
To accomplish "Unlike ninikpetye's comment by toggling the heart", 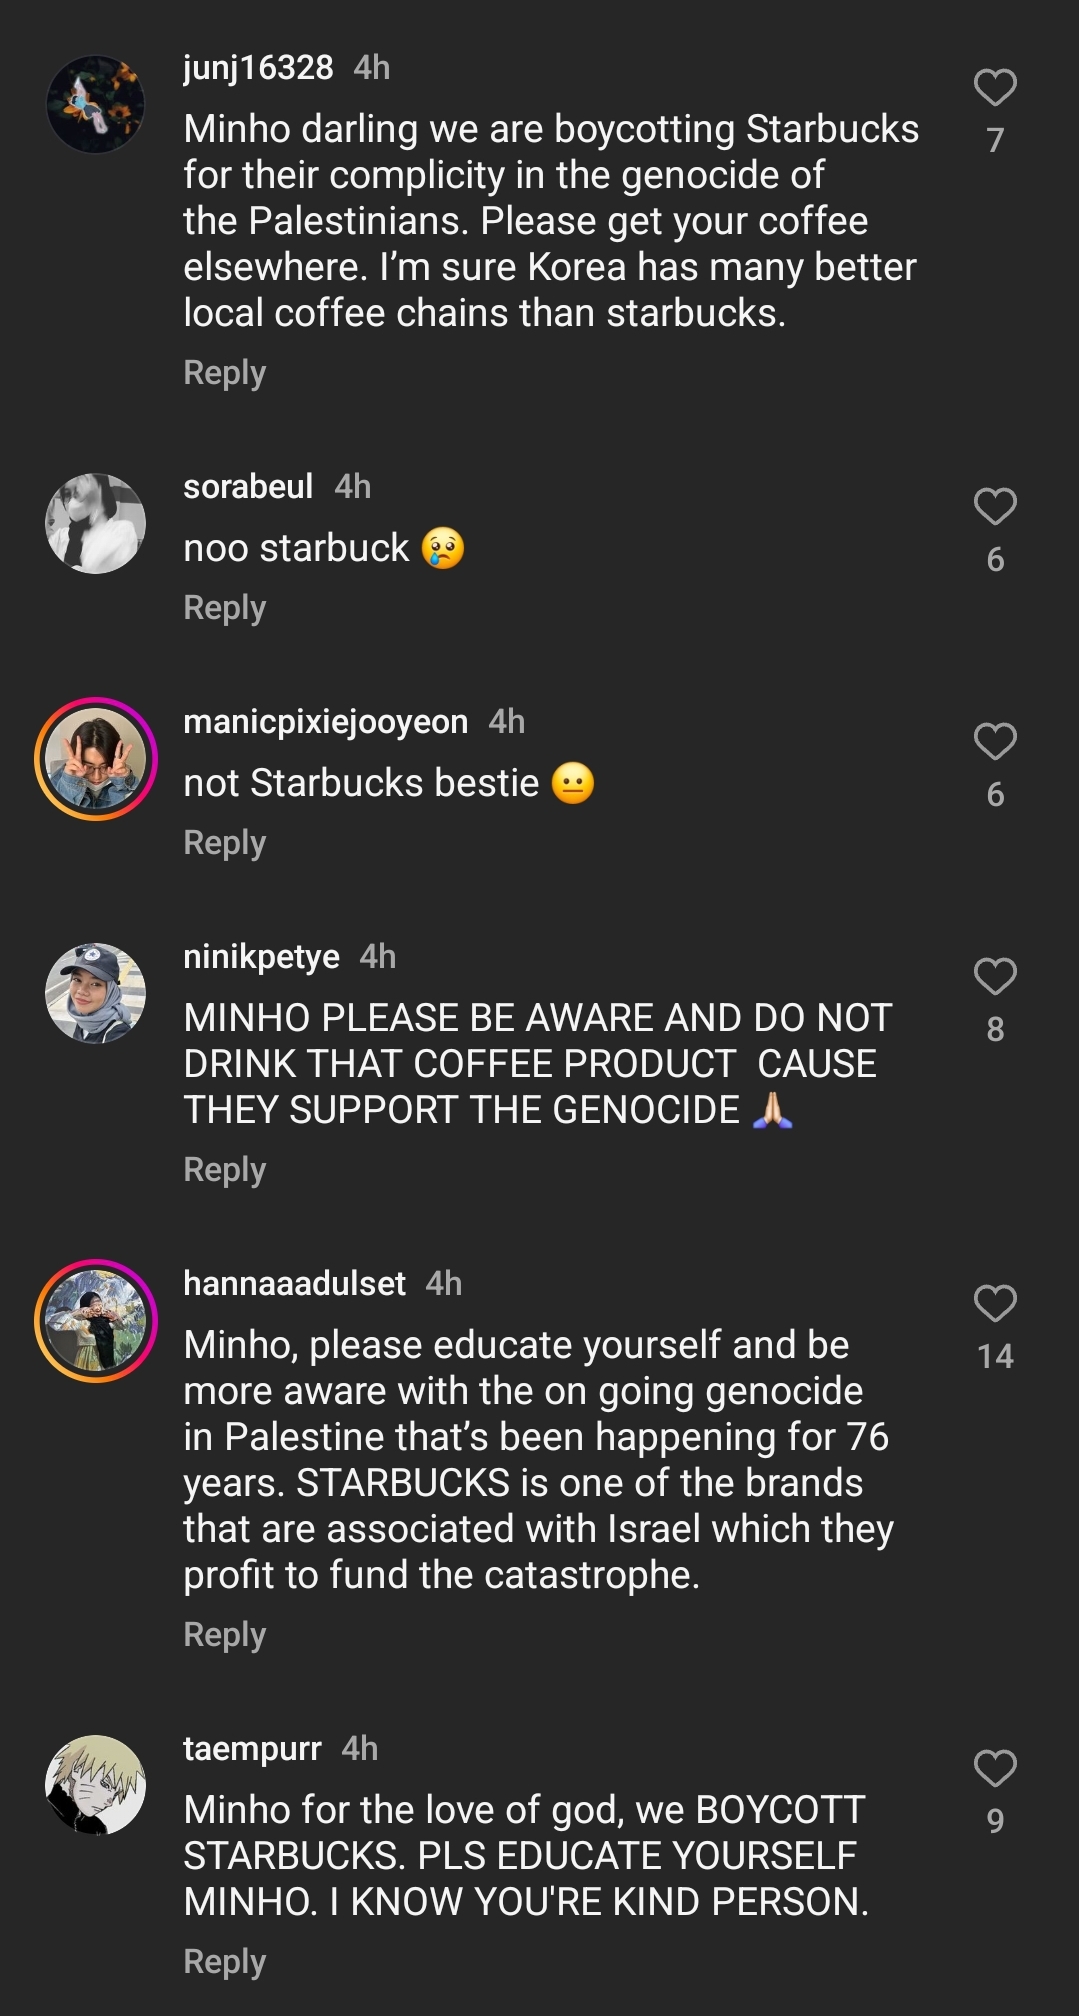I will [993, 977].
